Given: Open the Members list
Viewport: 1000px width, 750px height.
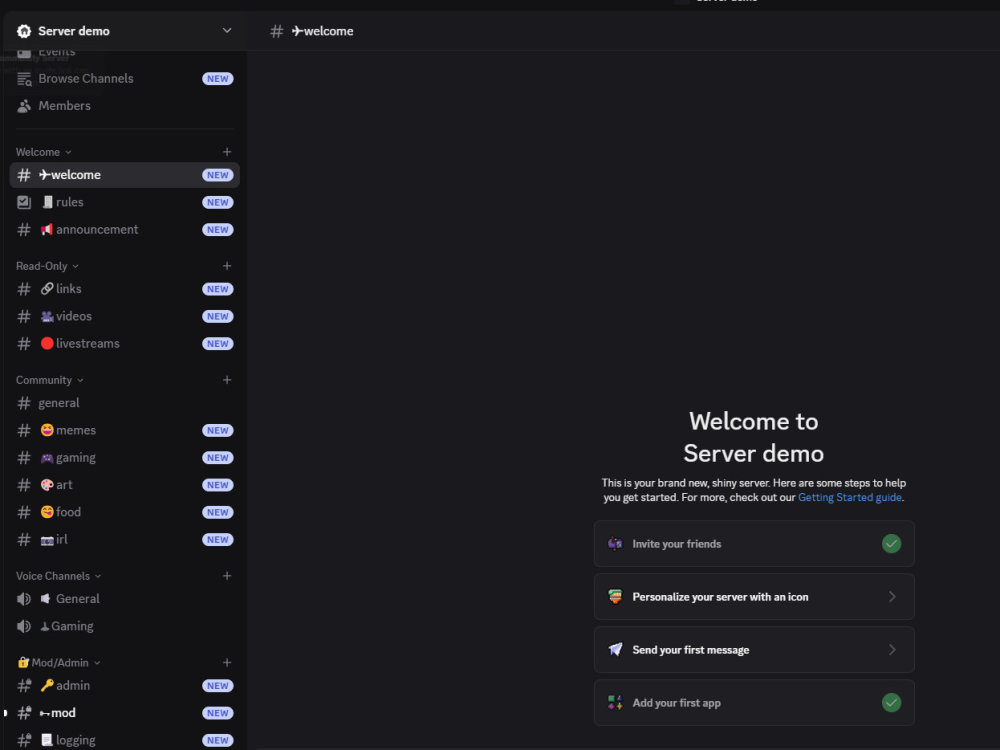Looking at the screenshot, I should (x=124, y=106).
